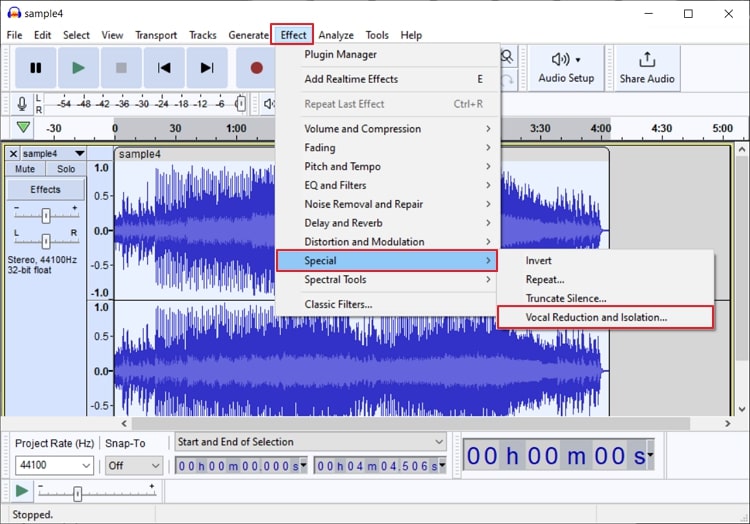Skip to start of the track
The height and width of the screenshot is (524, 750).
pyautogui.click(x=164, y=68)
